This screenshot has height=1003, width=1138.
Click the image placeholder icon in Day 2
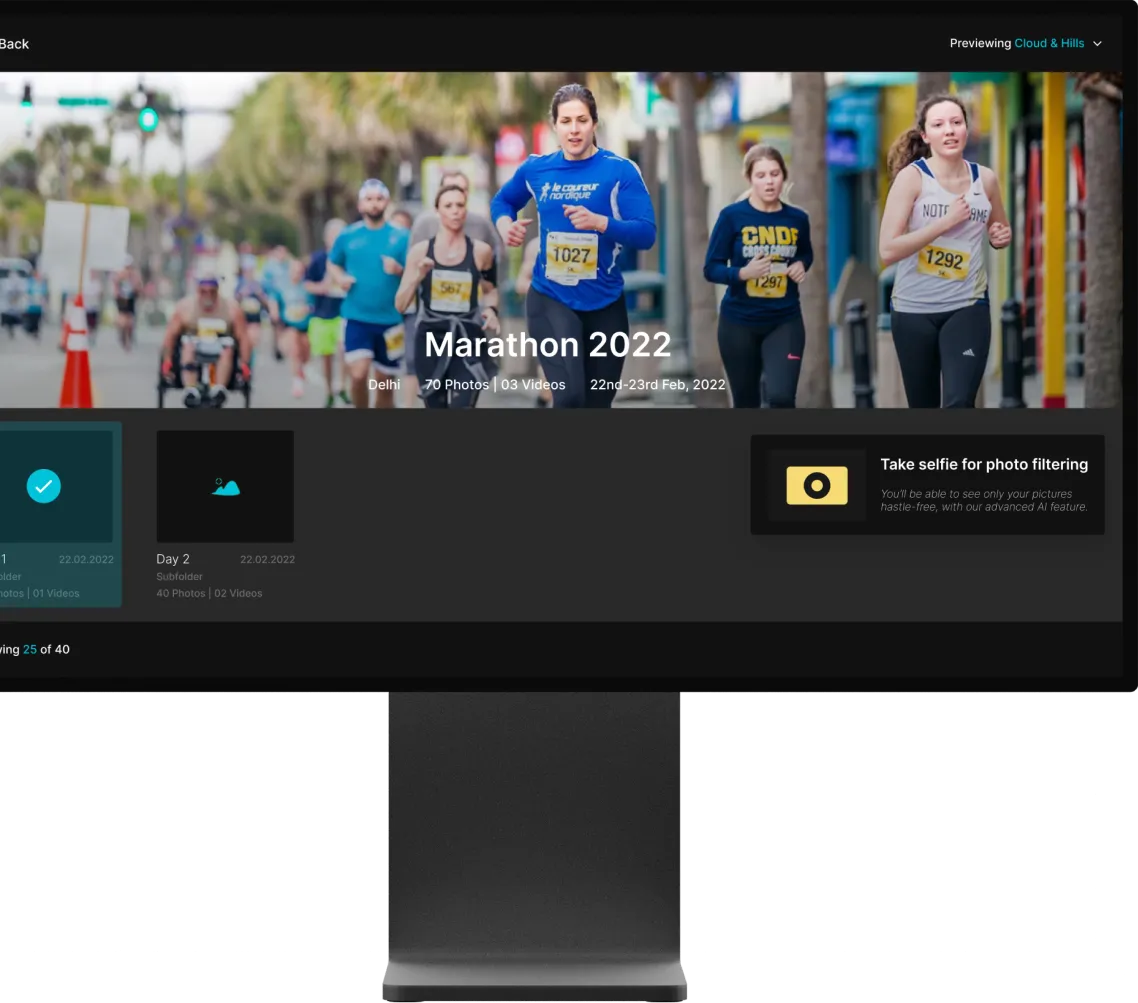[225, 487]
